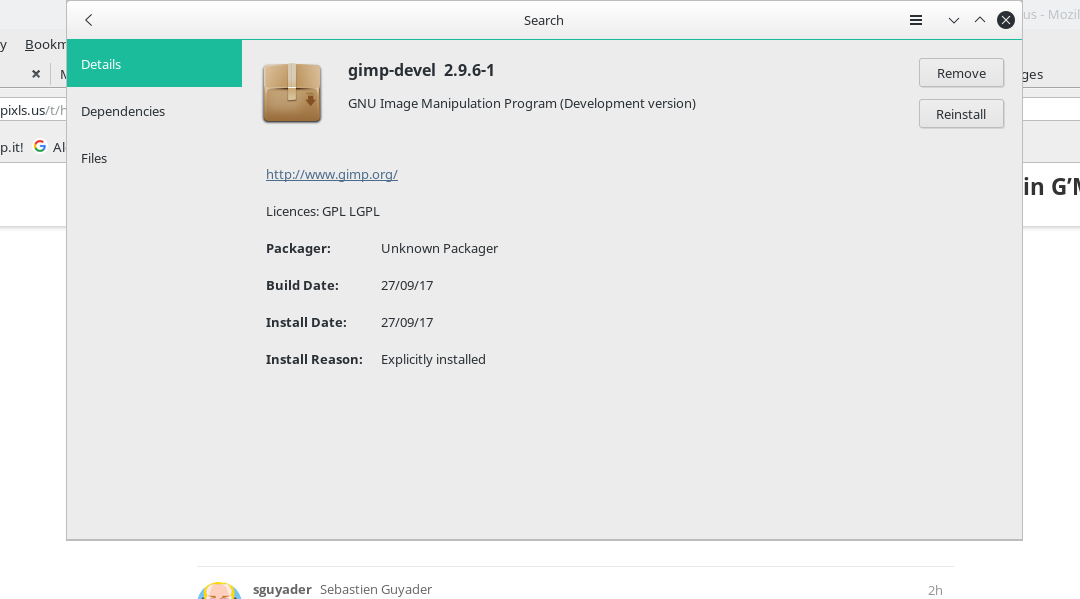Click the GNU Image Manipulation Program description
This screenshot has width=1080, height=599.
[x=521, y=103]
